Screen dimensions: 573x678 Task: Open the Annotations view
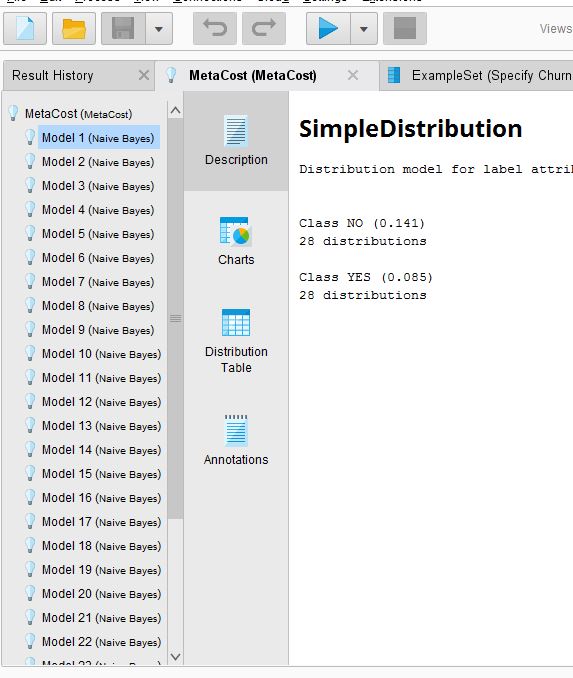click(x=236, y=441)
